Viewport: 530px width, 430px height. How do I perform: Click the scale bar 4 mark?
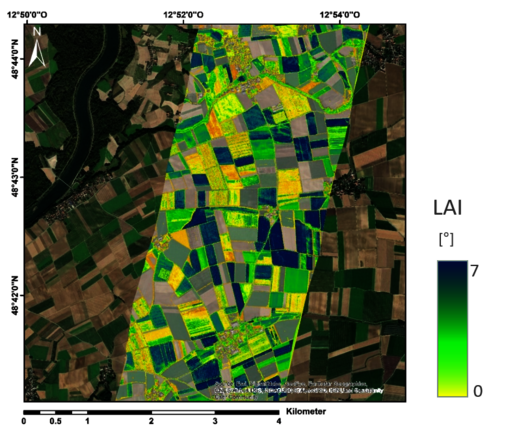point(279,421)
